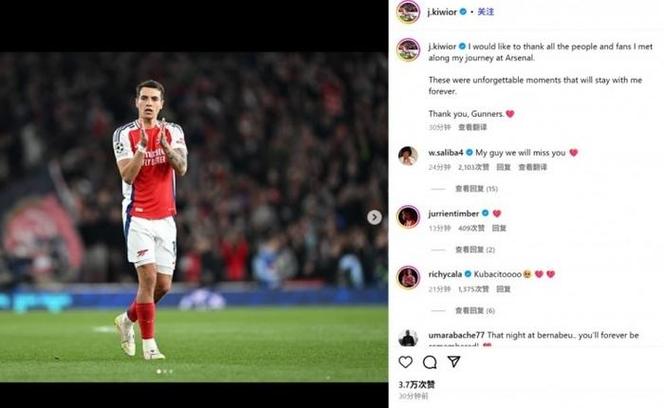Go to next photo with carousel arrow
Screen dimensions: 664x408
coord(374,217)
